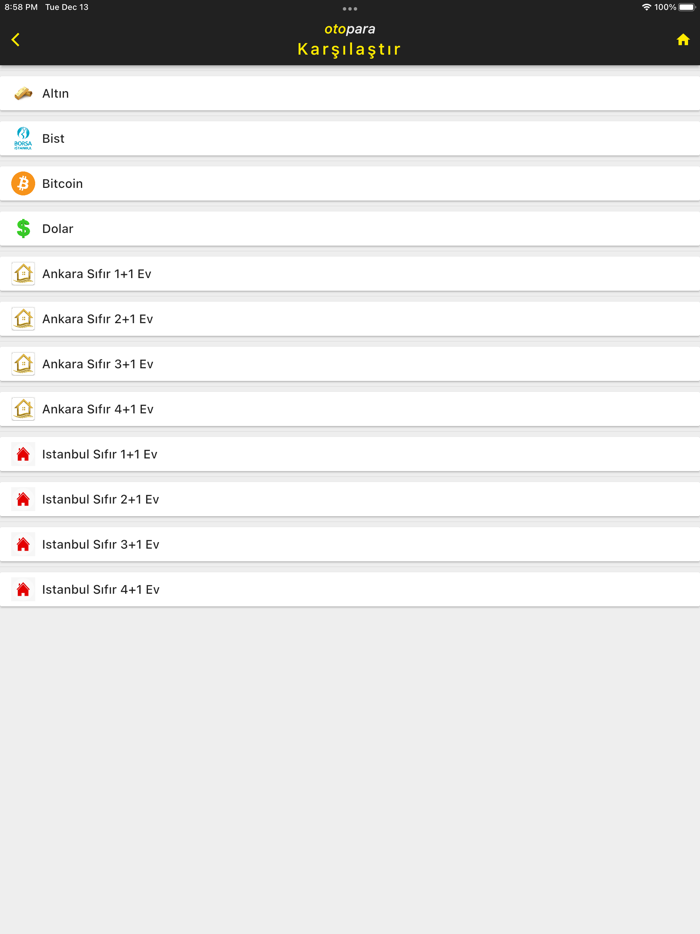Tap the home icon in the top bar
Screen dimensions: 700x934
coord(682,39)
